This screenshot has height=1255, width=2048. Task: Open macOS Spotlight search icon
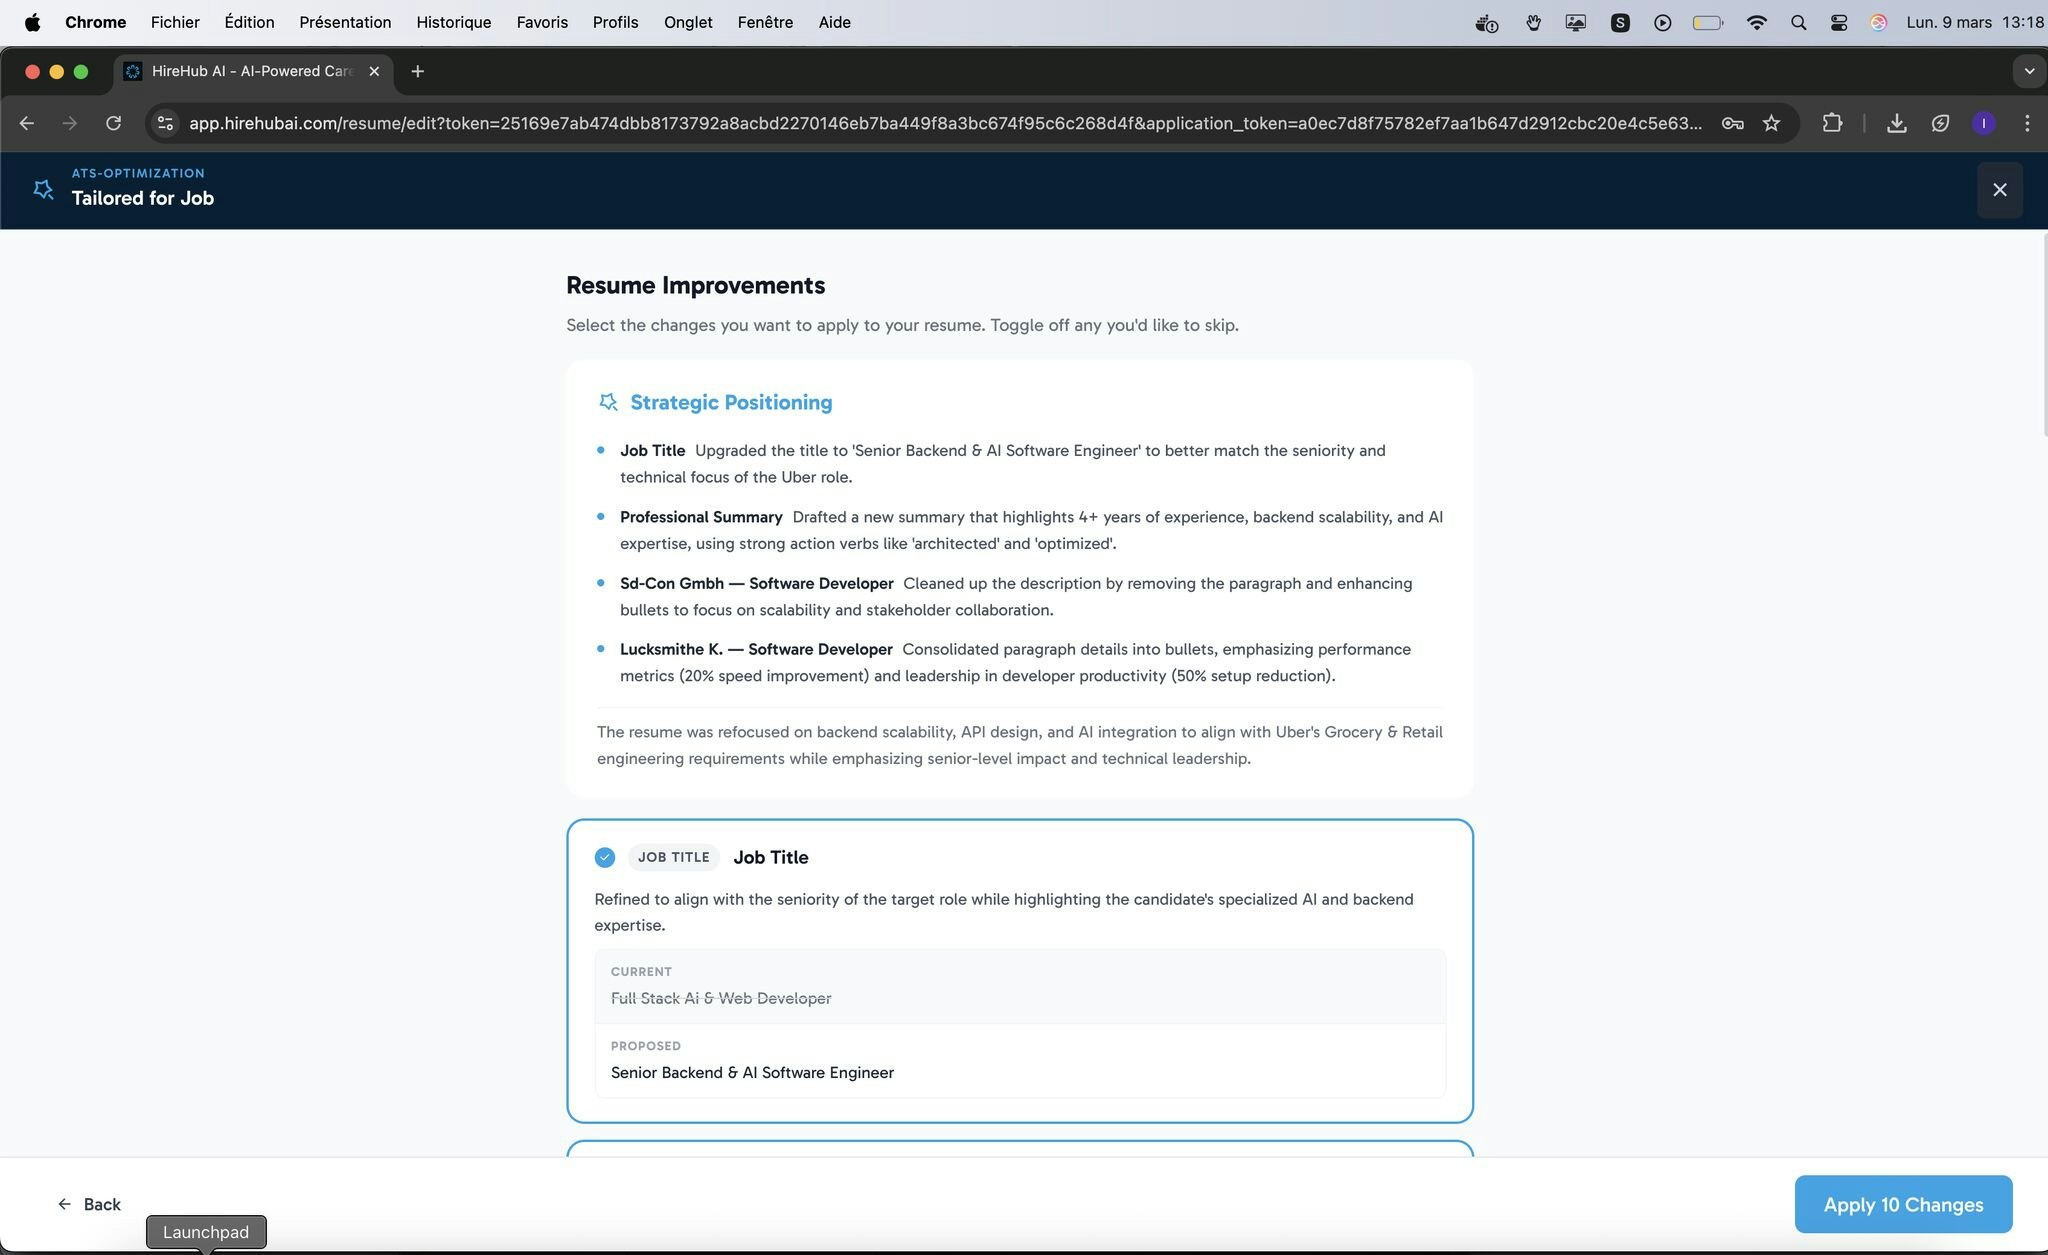click(1798, 22)
